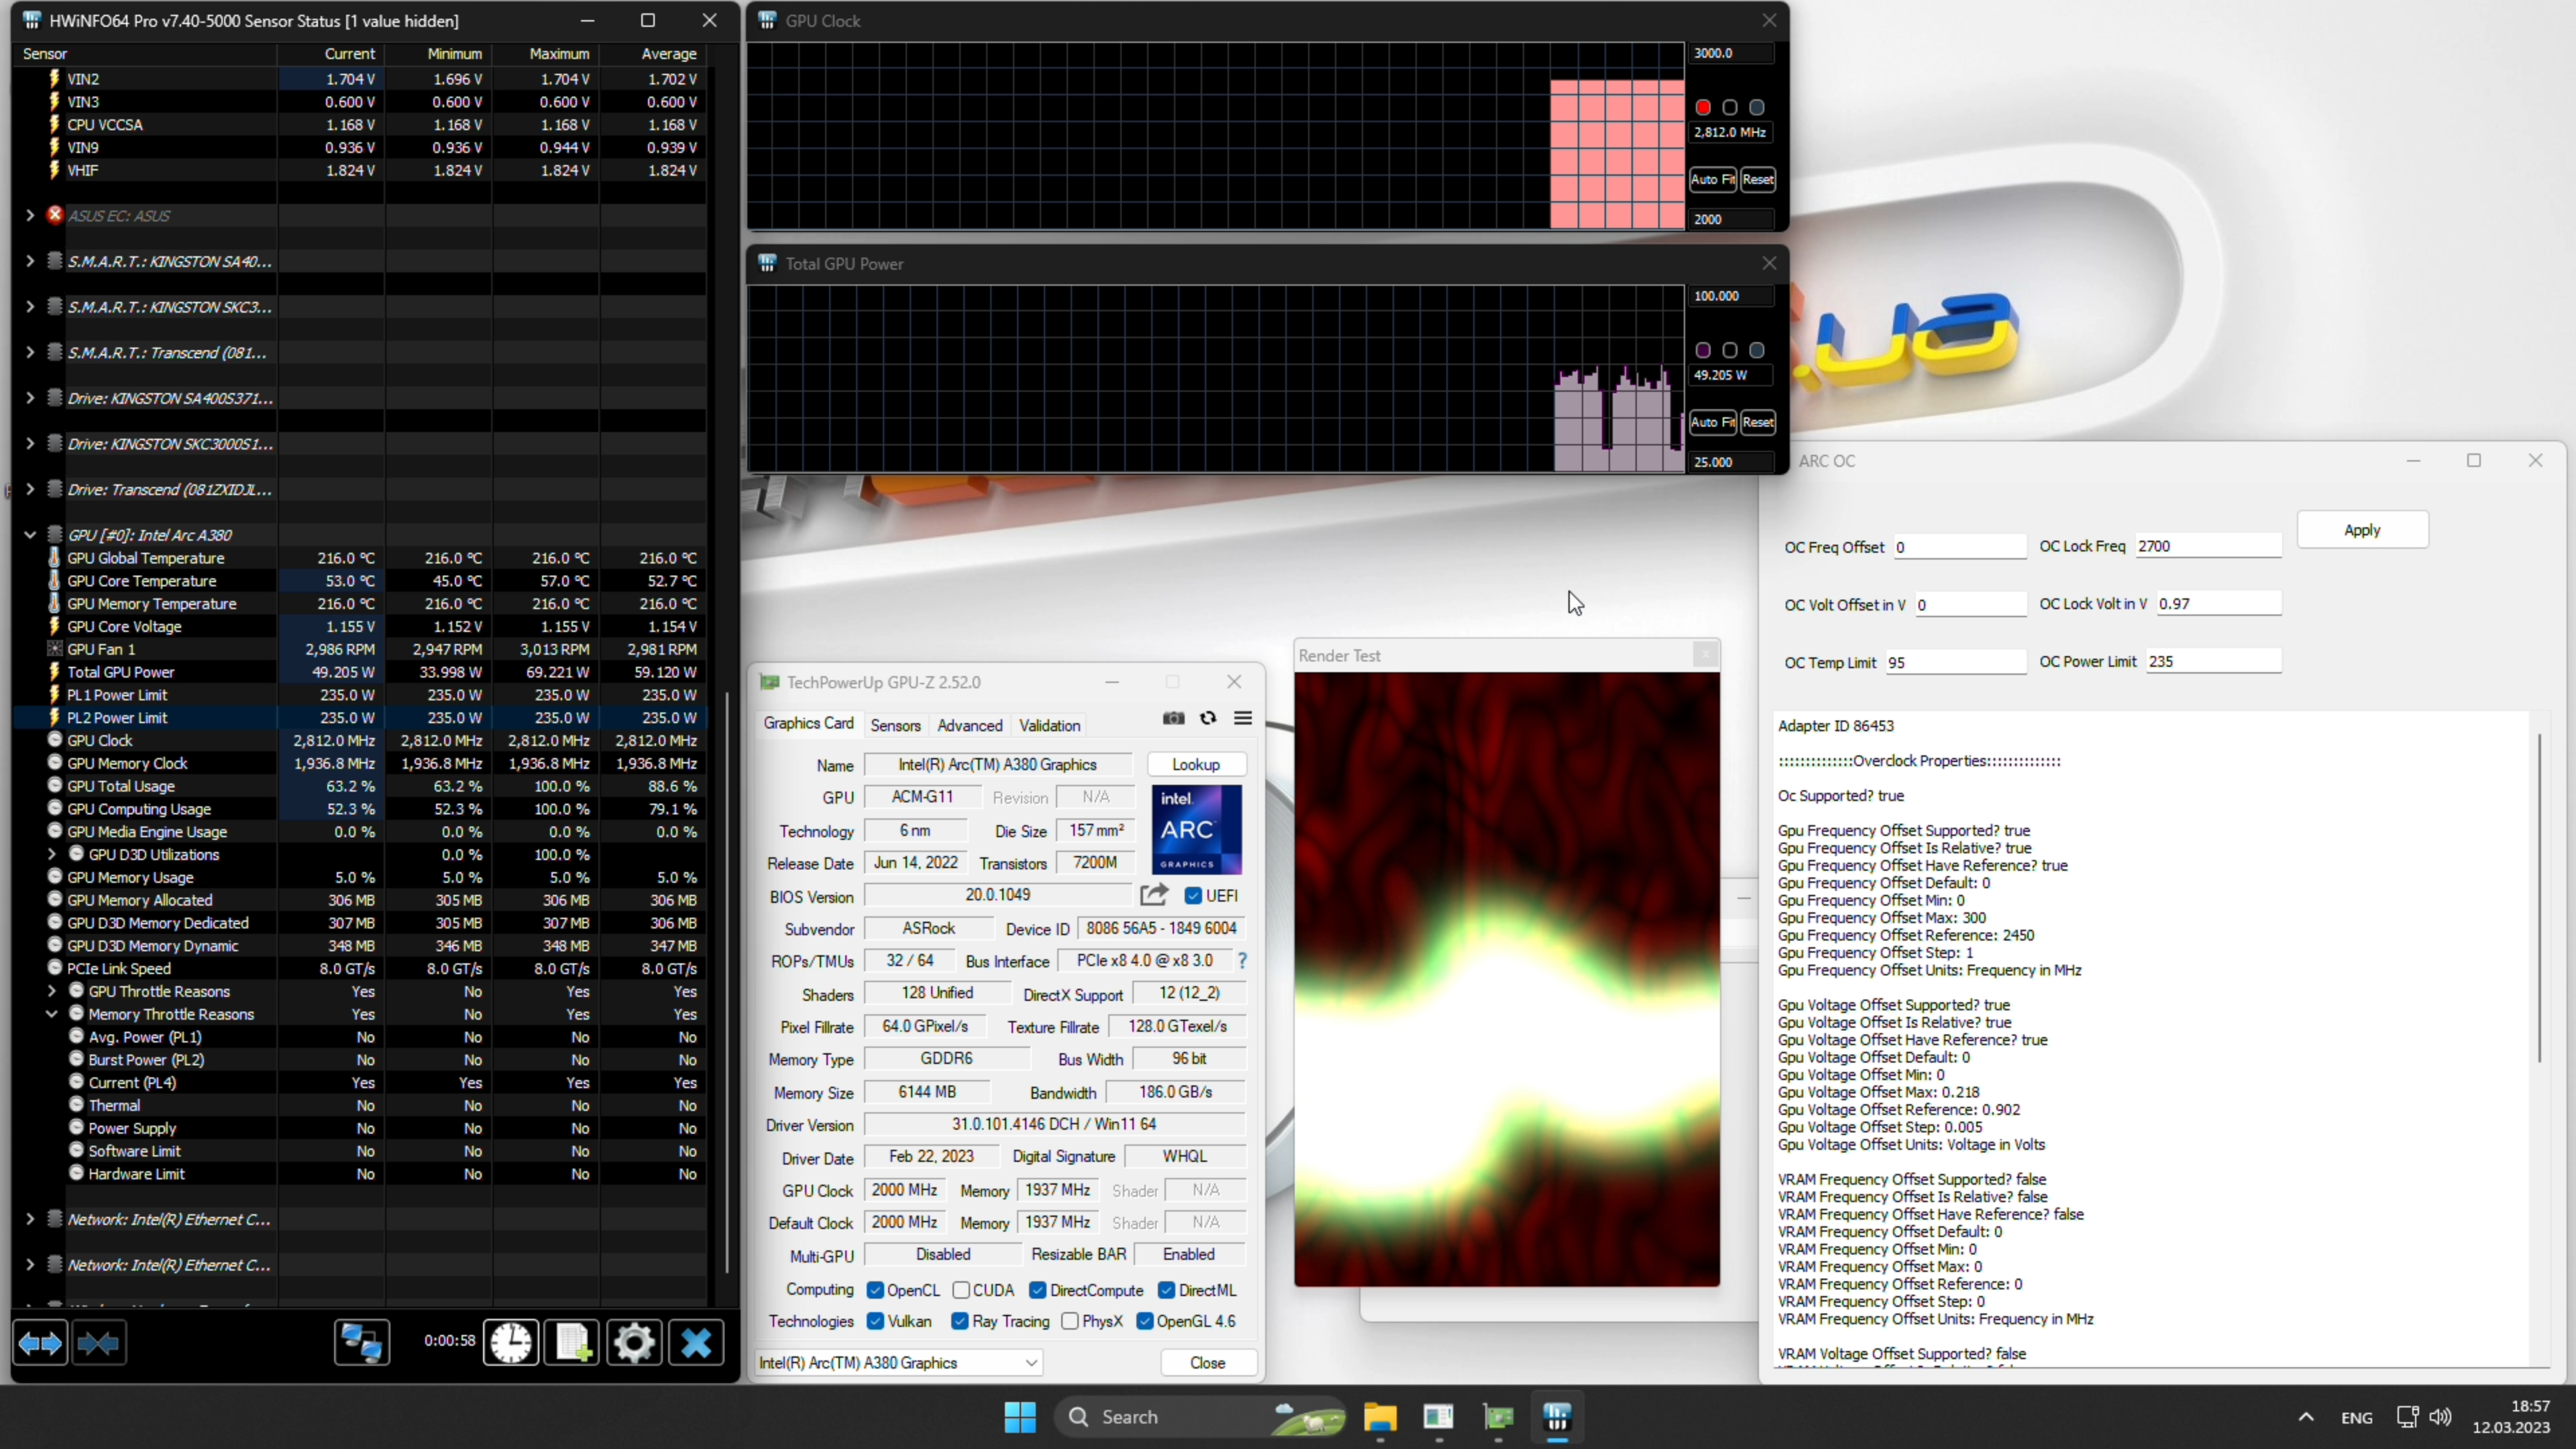The height and width of the screenshot is (1449, 2576).
Task: Click the GPU-Z screenshot camera icon
Action: pyautogui.click(x=1173, y=718)
